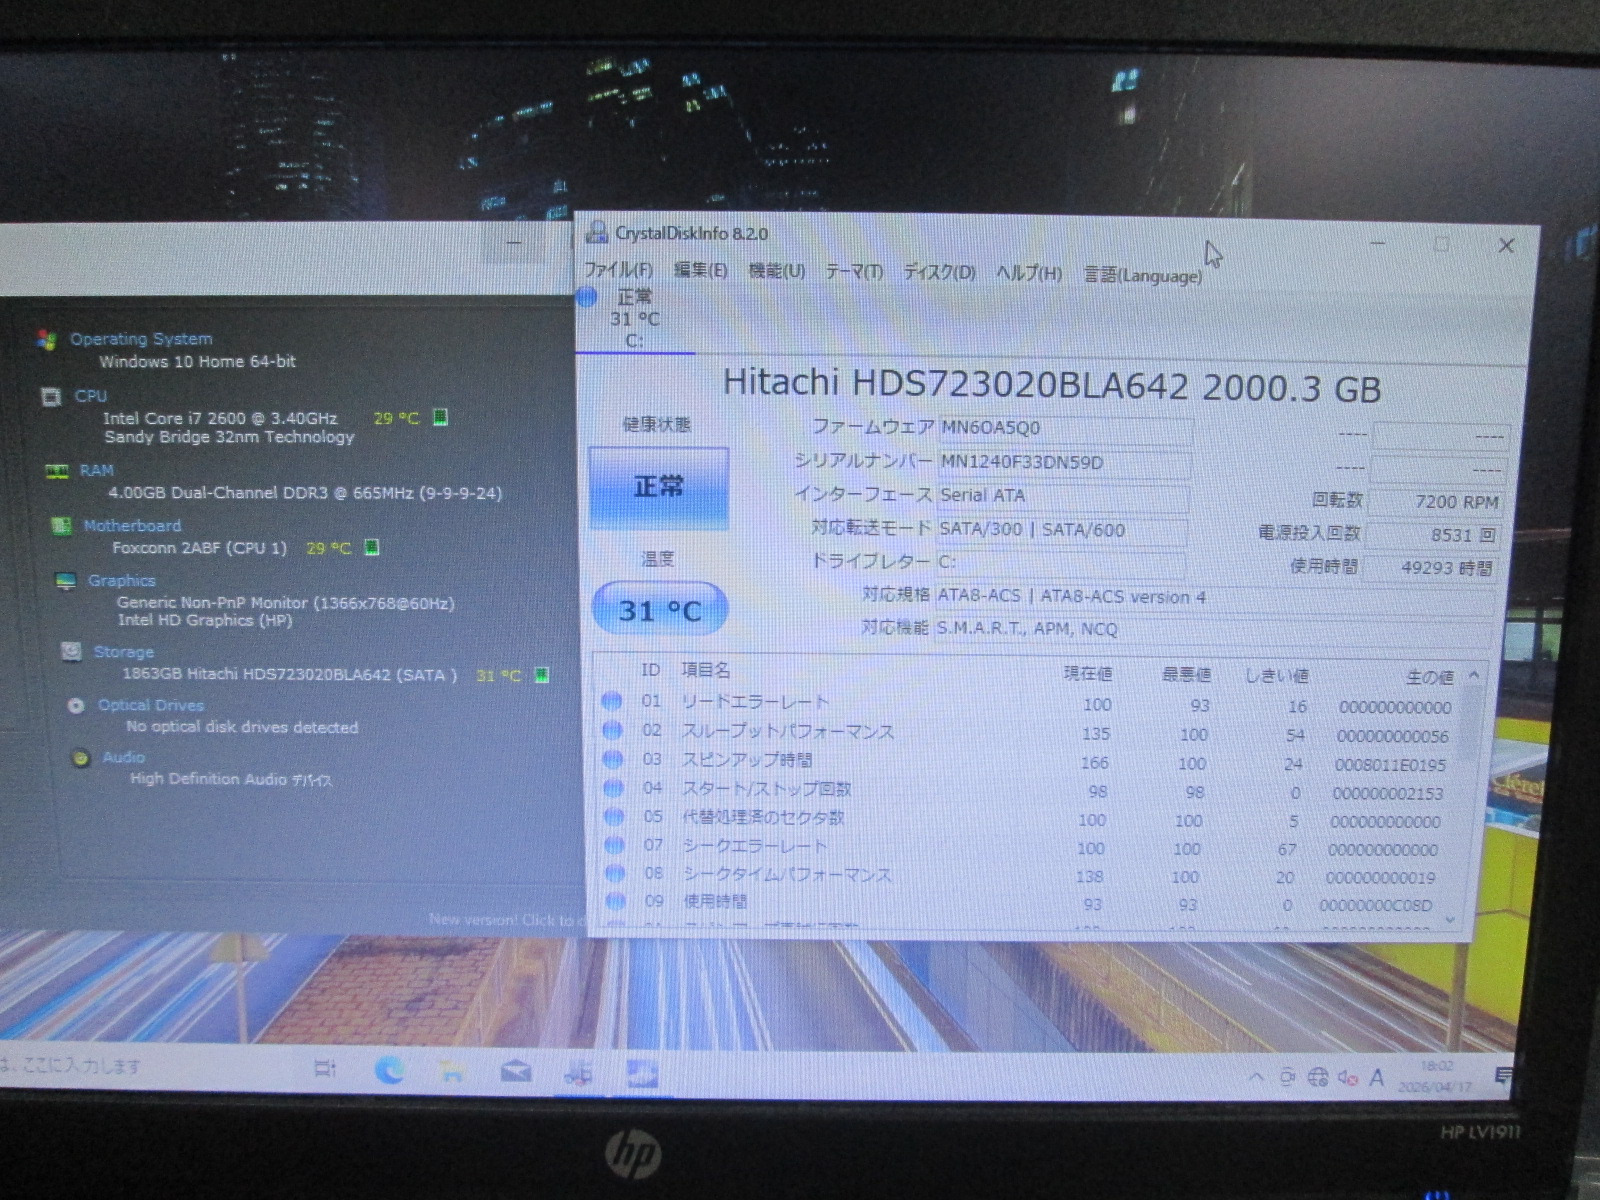Open File Explorer from the taskbar
This screenshot has width=1600, height=1200.
click(452, 1073)
